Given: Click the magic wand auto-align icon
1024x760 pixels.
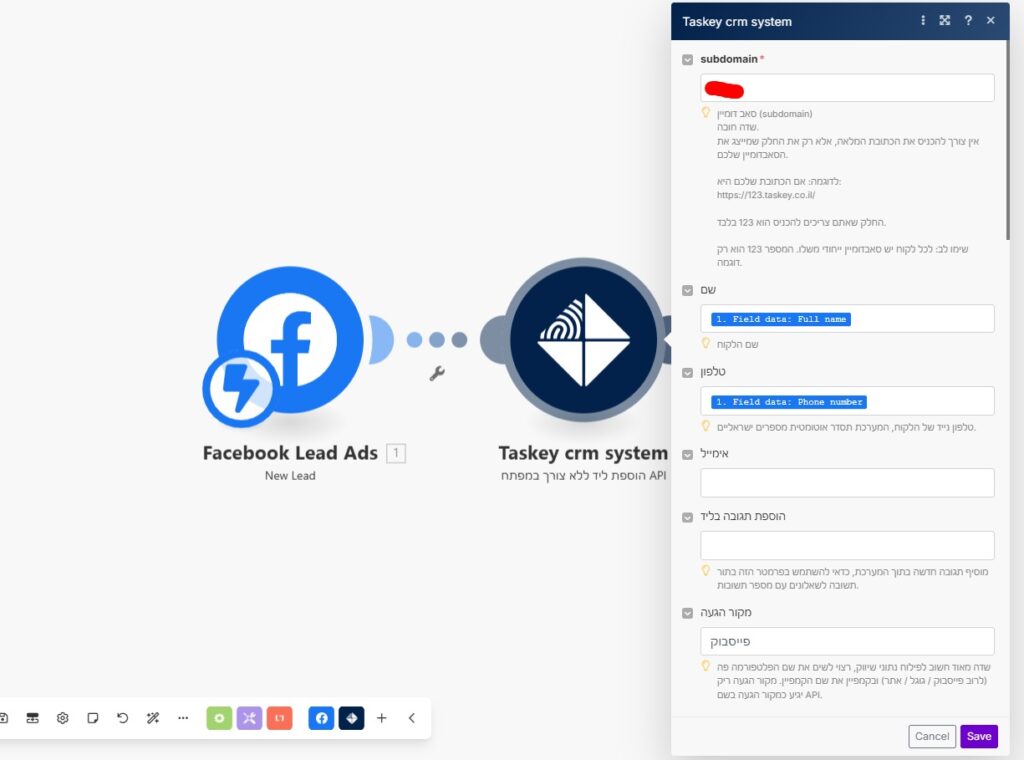Looking at the screenshot, I should [x=153, y=718].
